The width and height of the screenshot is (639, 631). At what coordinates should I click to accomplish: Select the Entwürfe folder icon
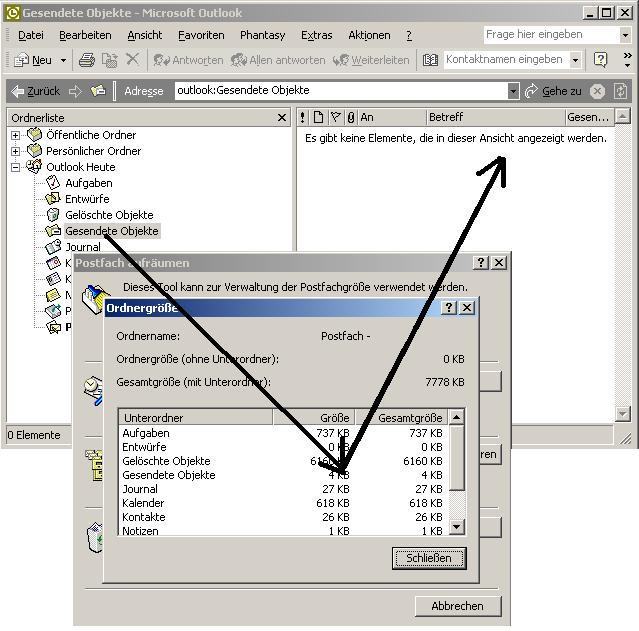(x=54, y=199)
